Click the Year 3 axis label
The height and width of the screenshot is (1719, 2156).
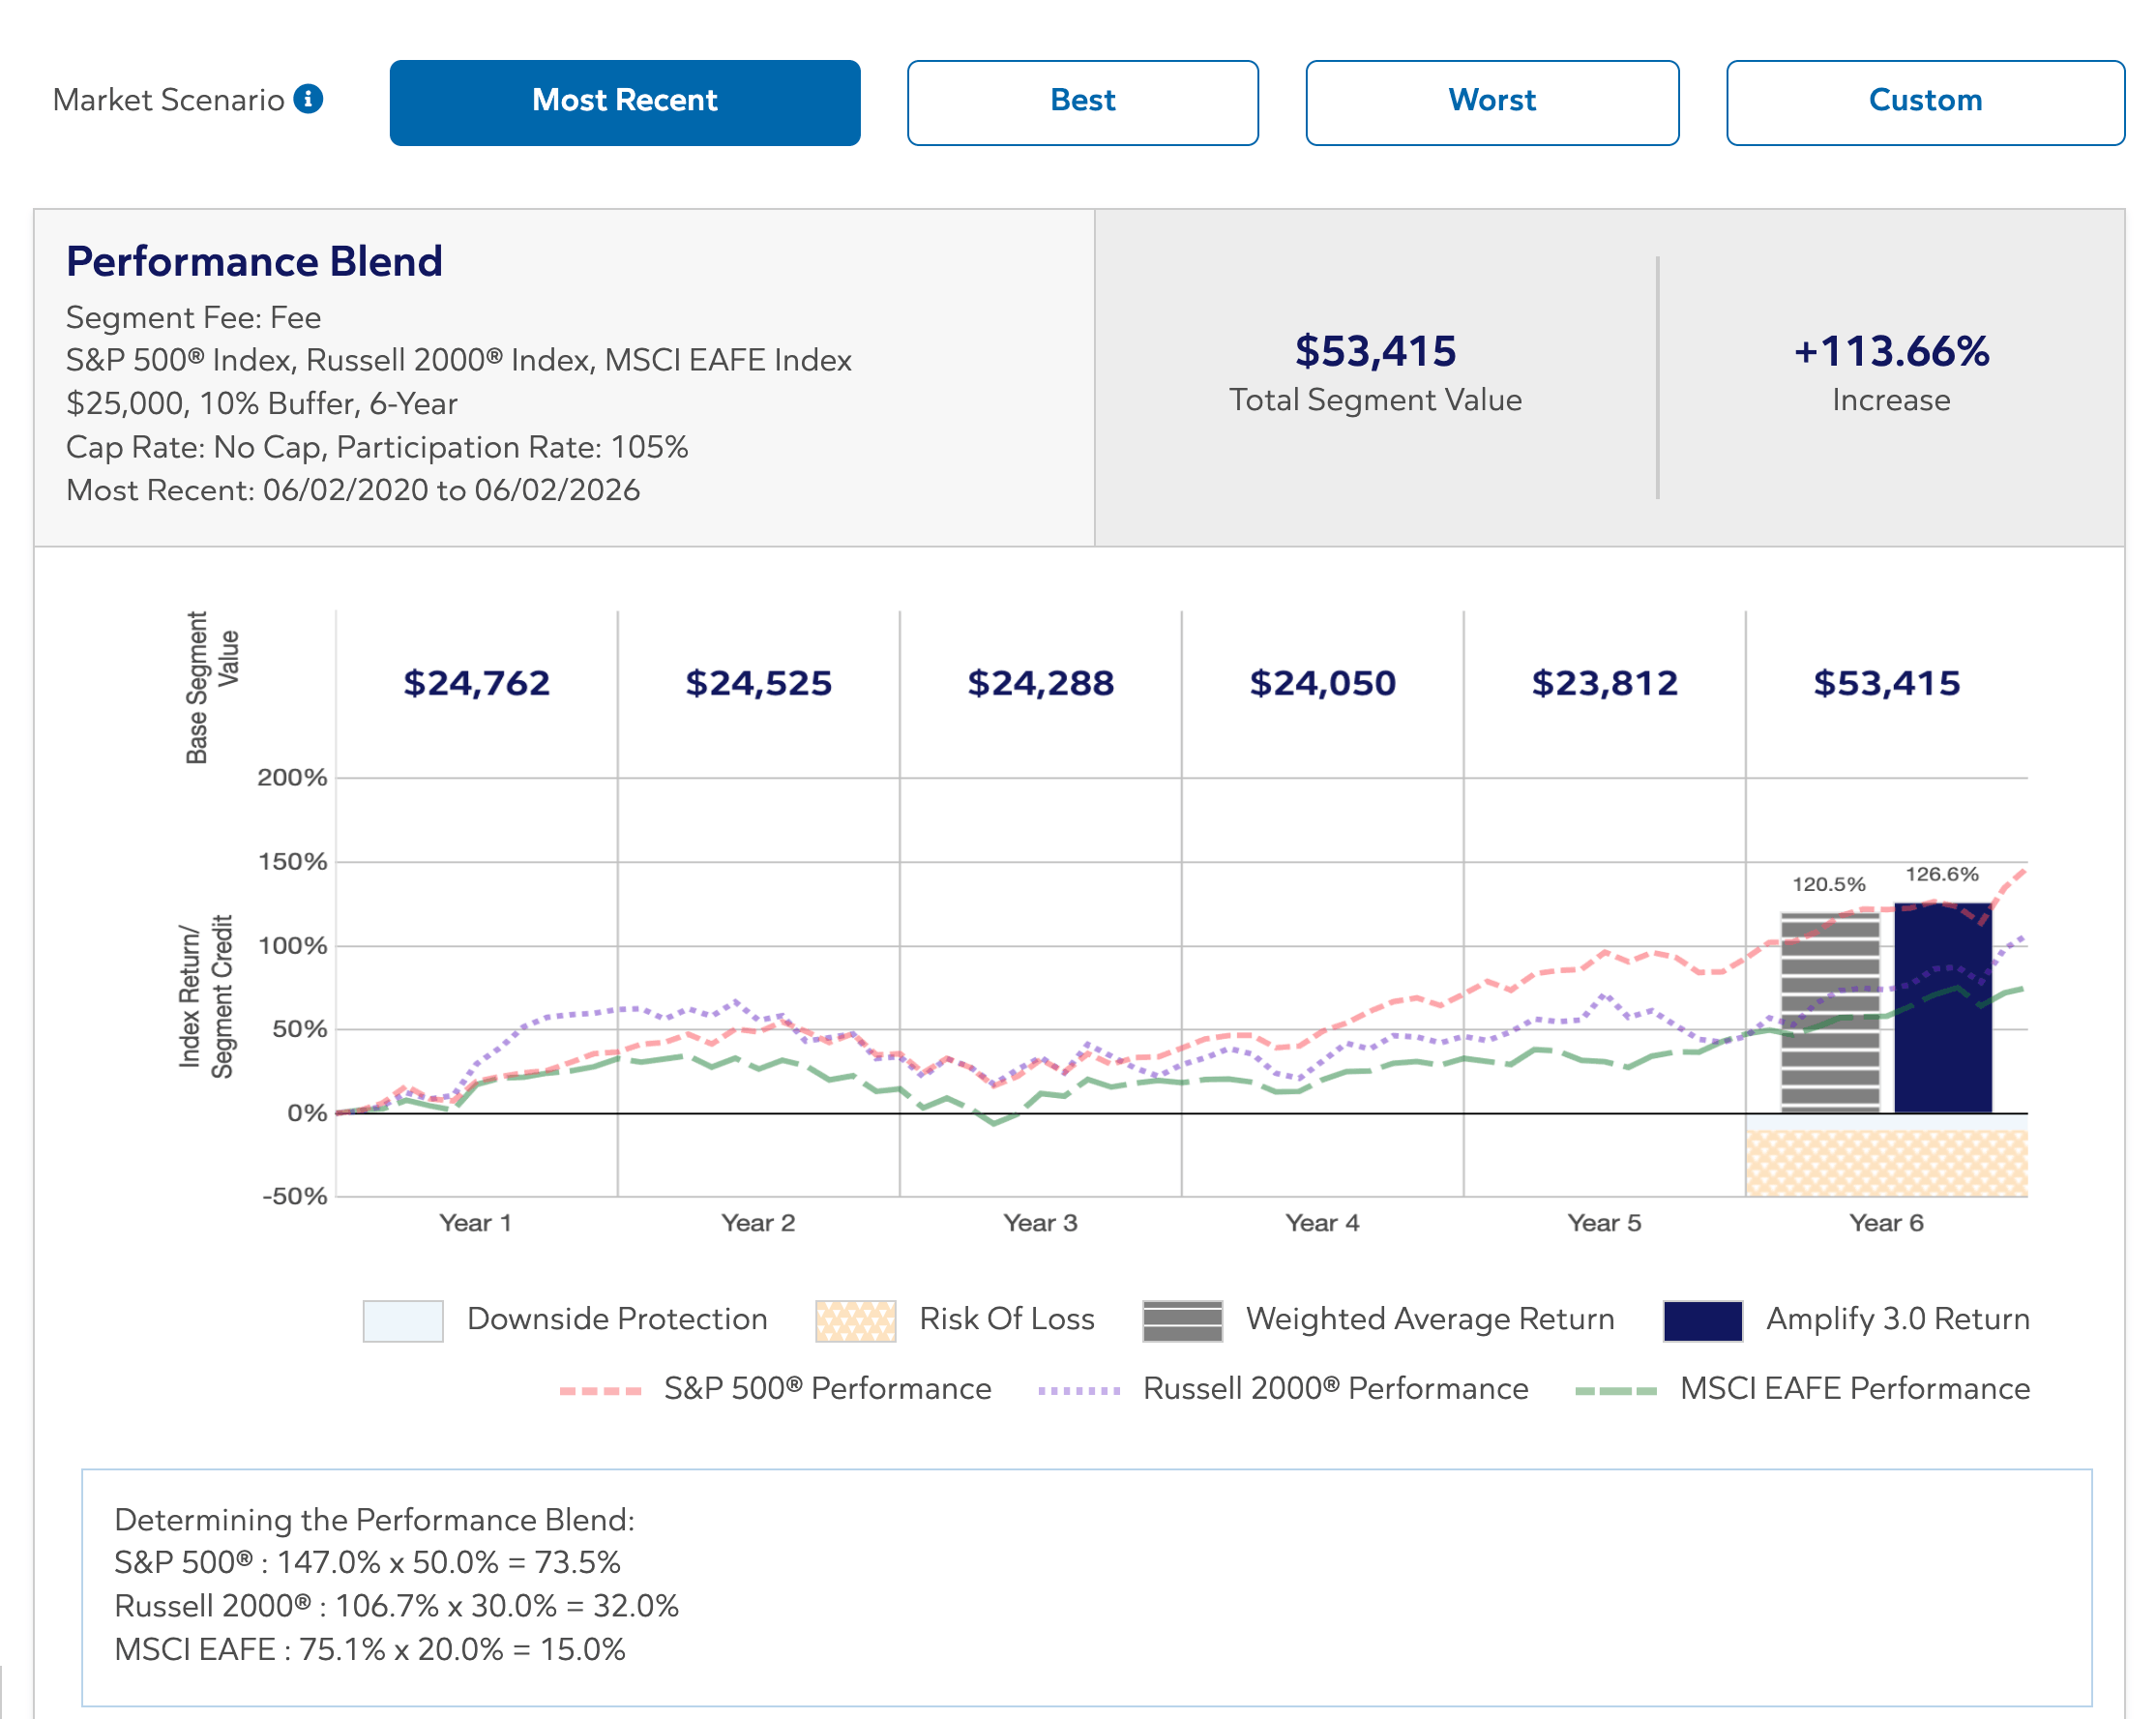point(1040,1223)
